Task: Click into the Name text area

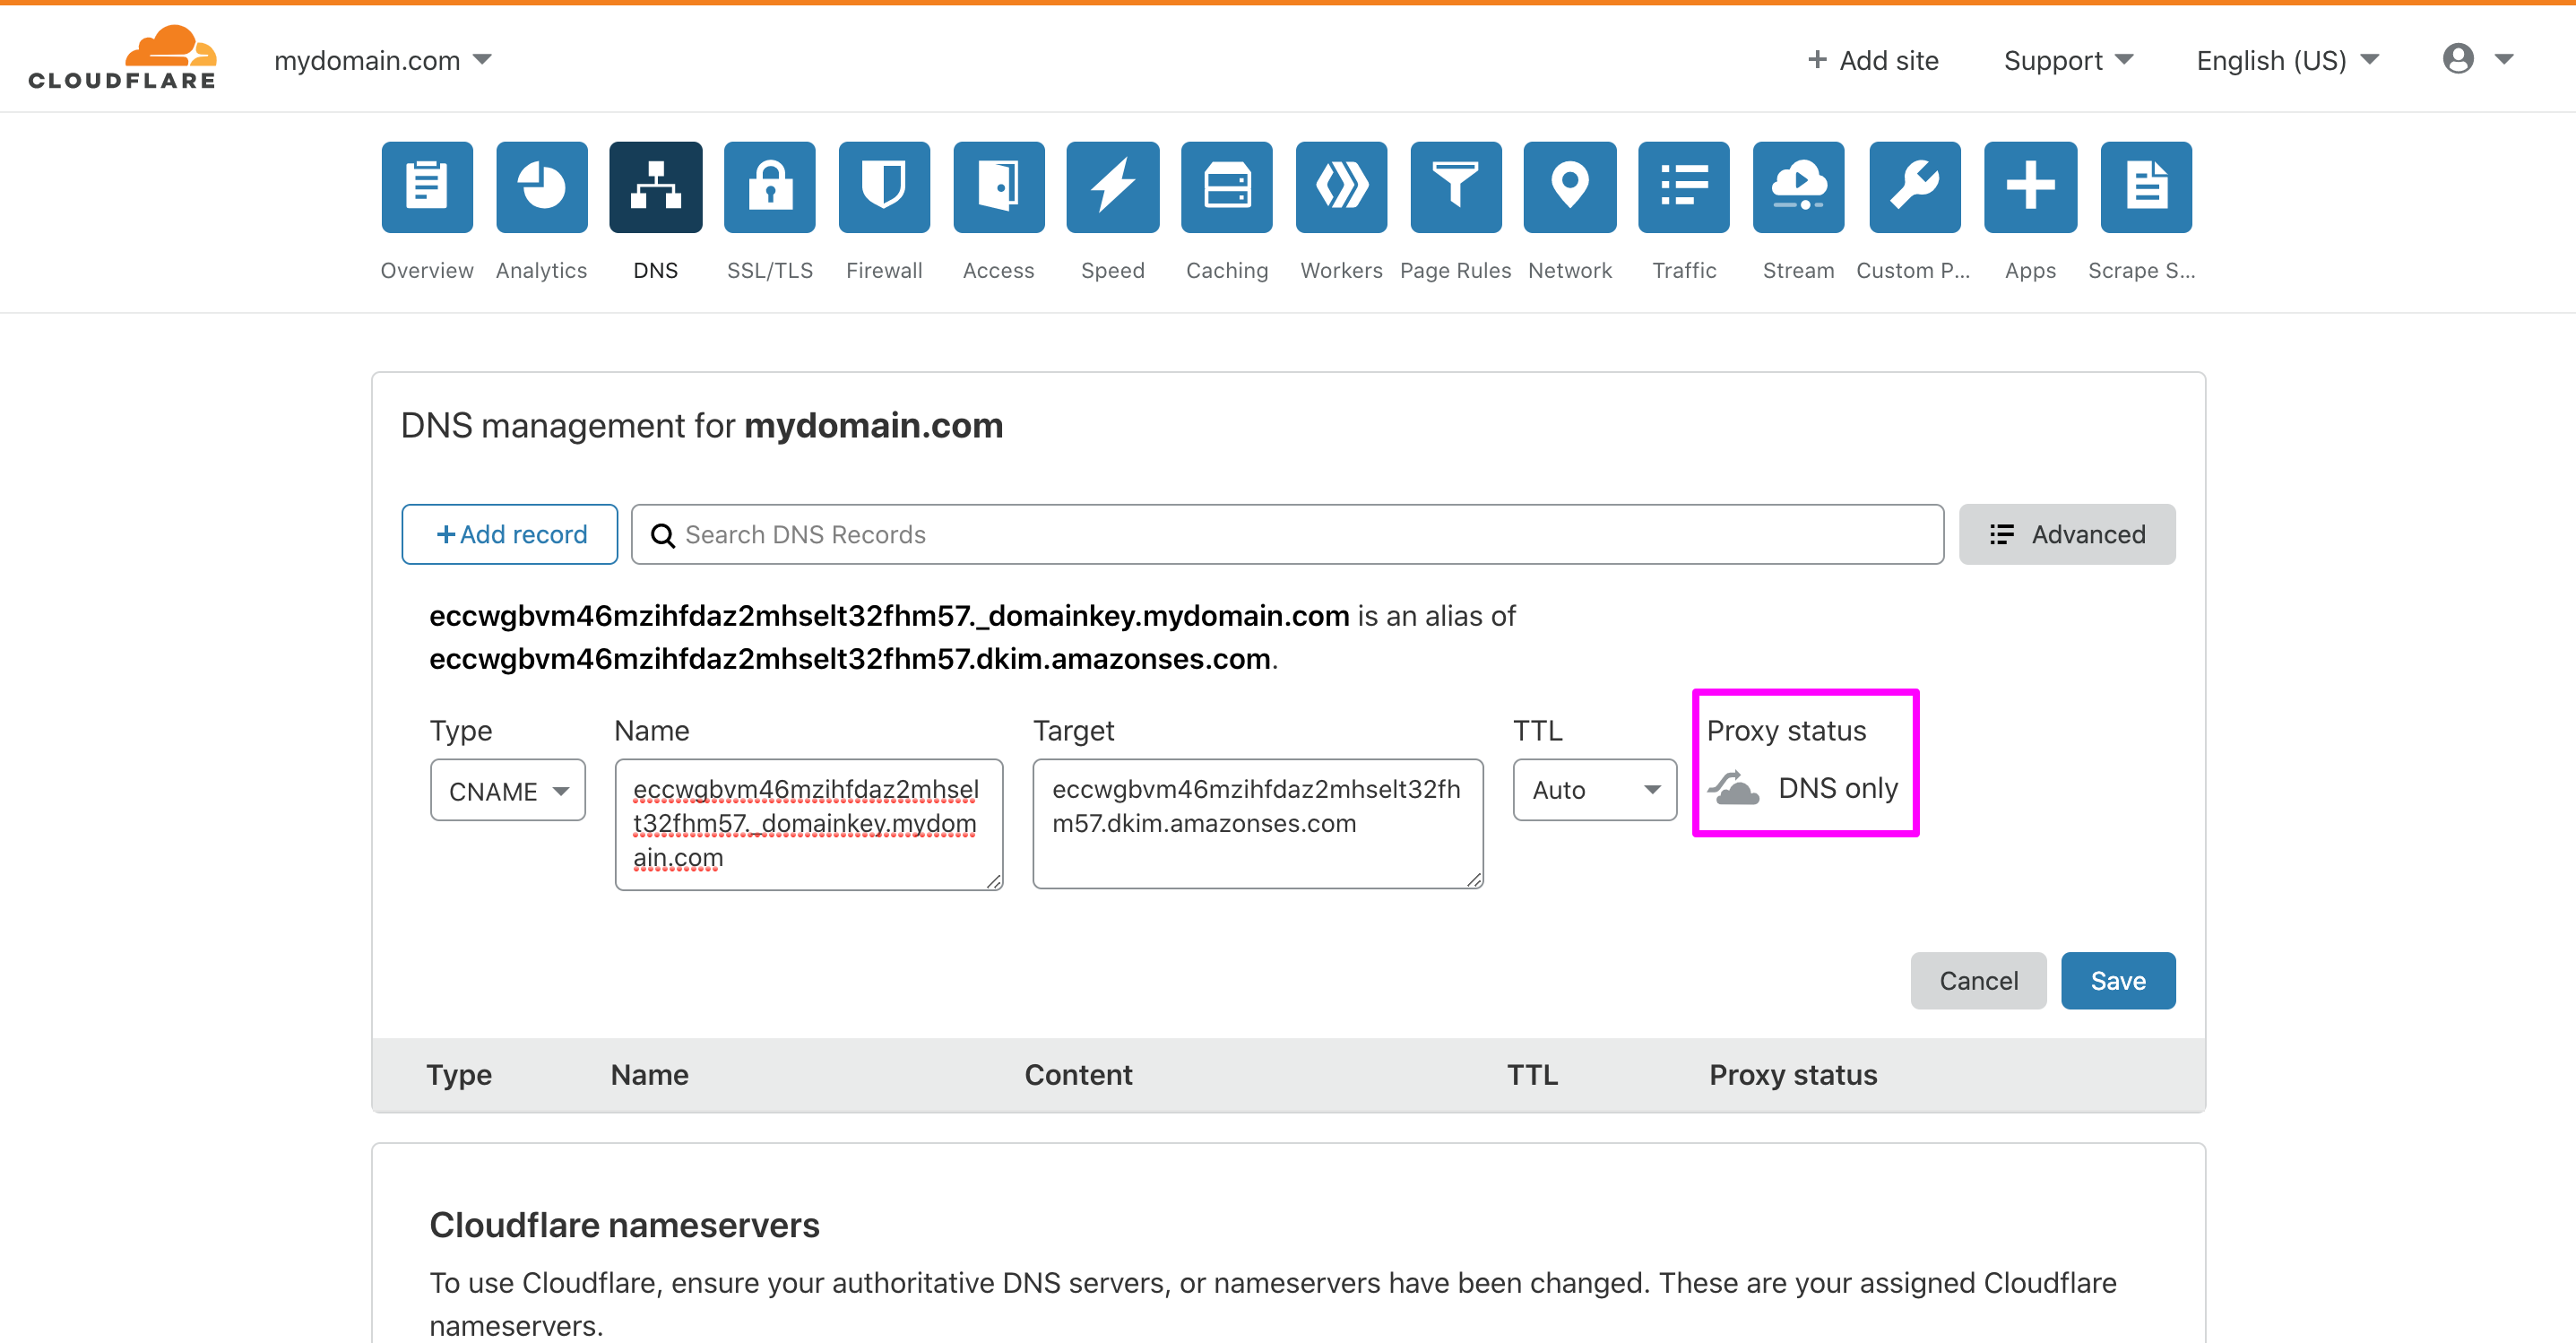Action: (809, 824)
